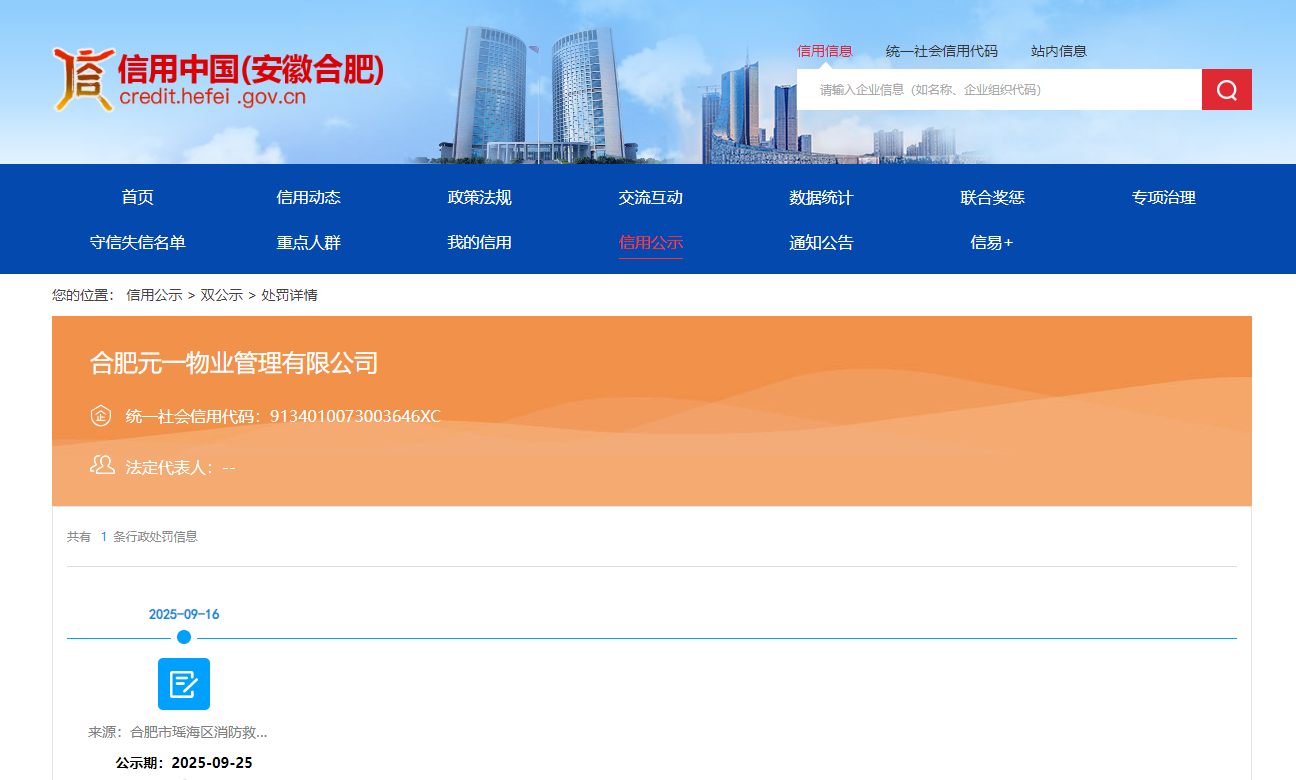
Task: Select the 2025-09-16 timeline dot
Action: pyautogui.click(x=184, y=637)
